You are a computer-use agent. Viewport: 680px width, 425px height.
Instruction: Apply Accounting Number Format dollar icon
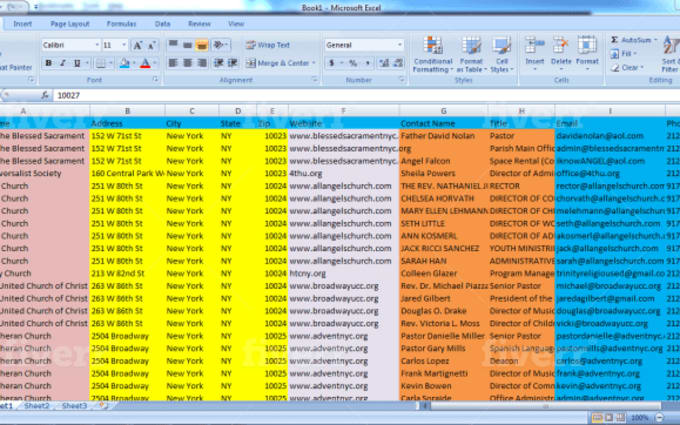click(332, 63)
